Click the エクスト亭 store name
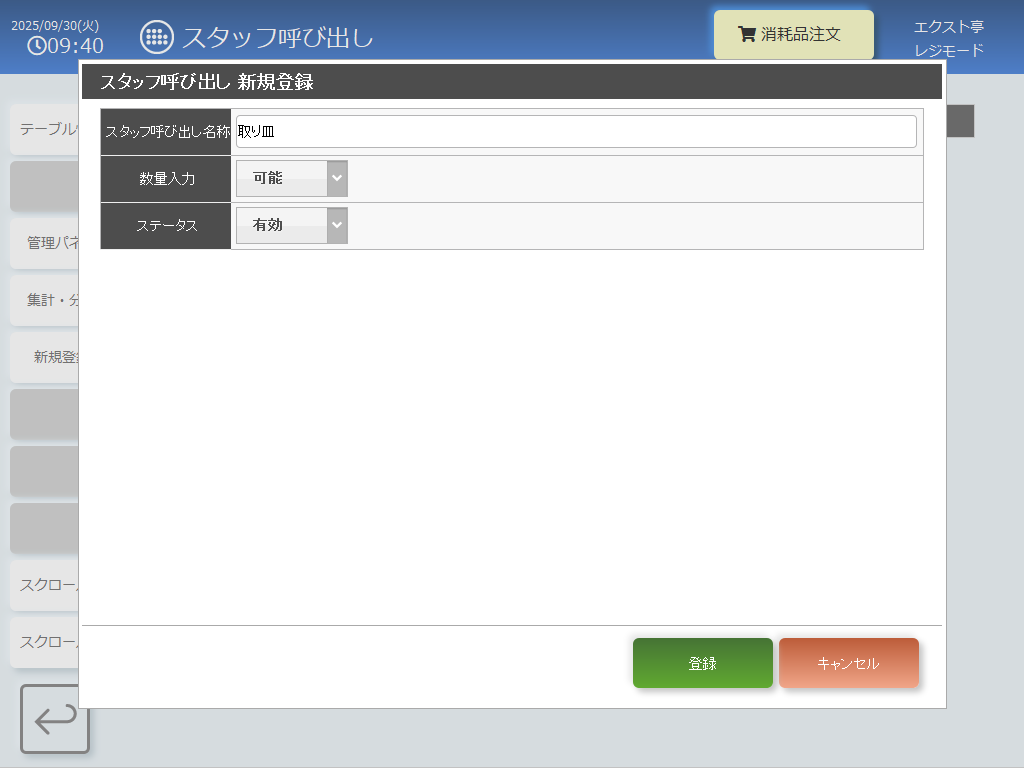Viewport: 1024px width, 768px height. coord(948,27)
